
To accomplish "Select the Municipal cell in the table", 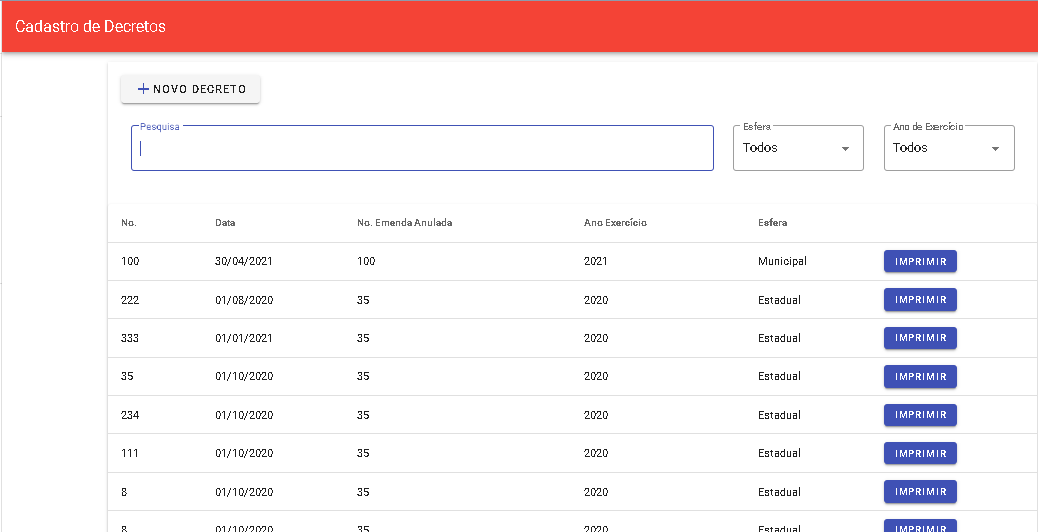I will click(782, 261).
